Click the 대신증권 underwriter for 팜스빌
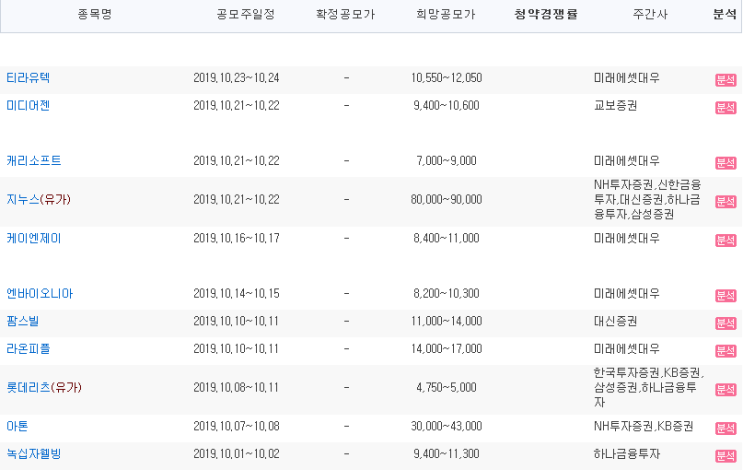Image resolution: width=743 pixels, height=470 pixels. (616, 321)
